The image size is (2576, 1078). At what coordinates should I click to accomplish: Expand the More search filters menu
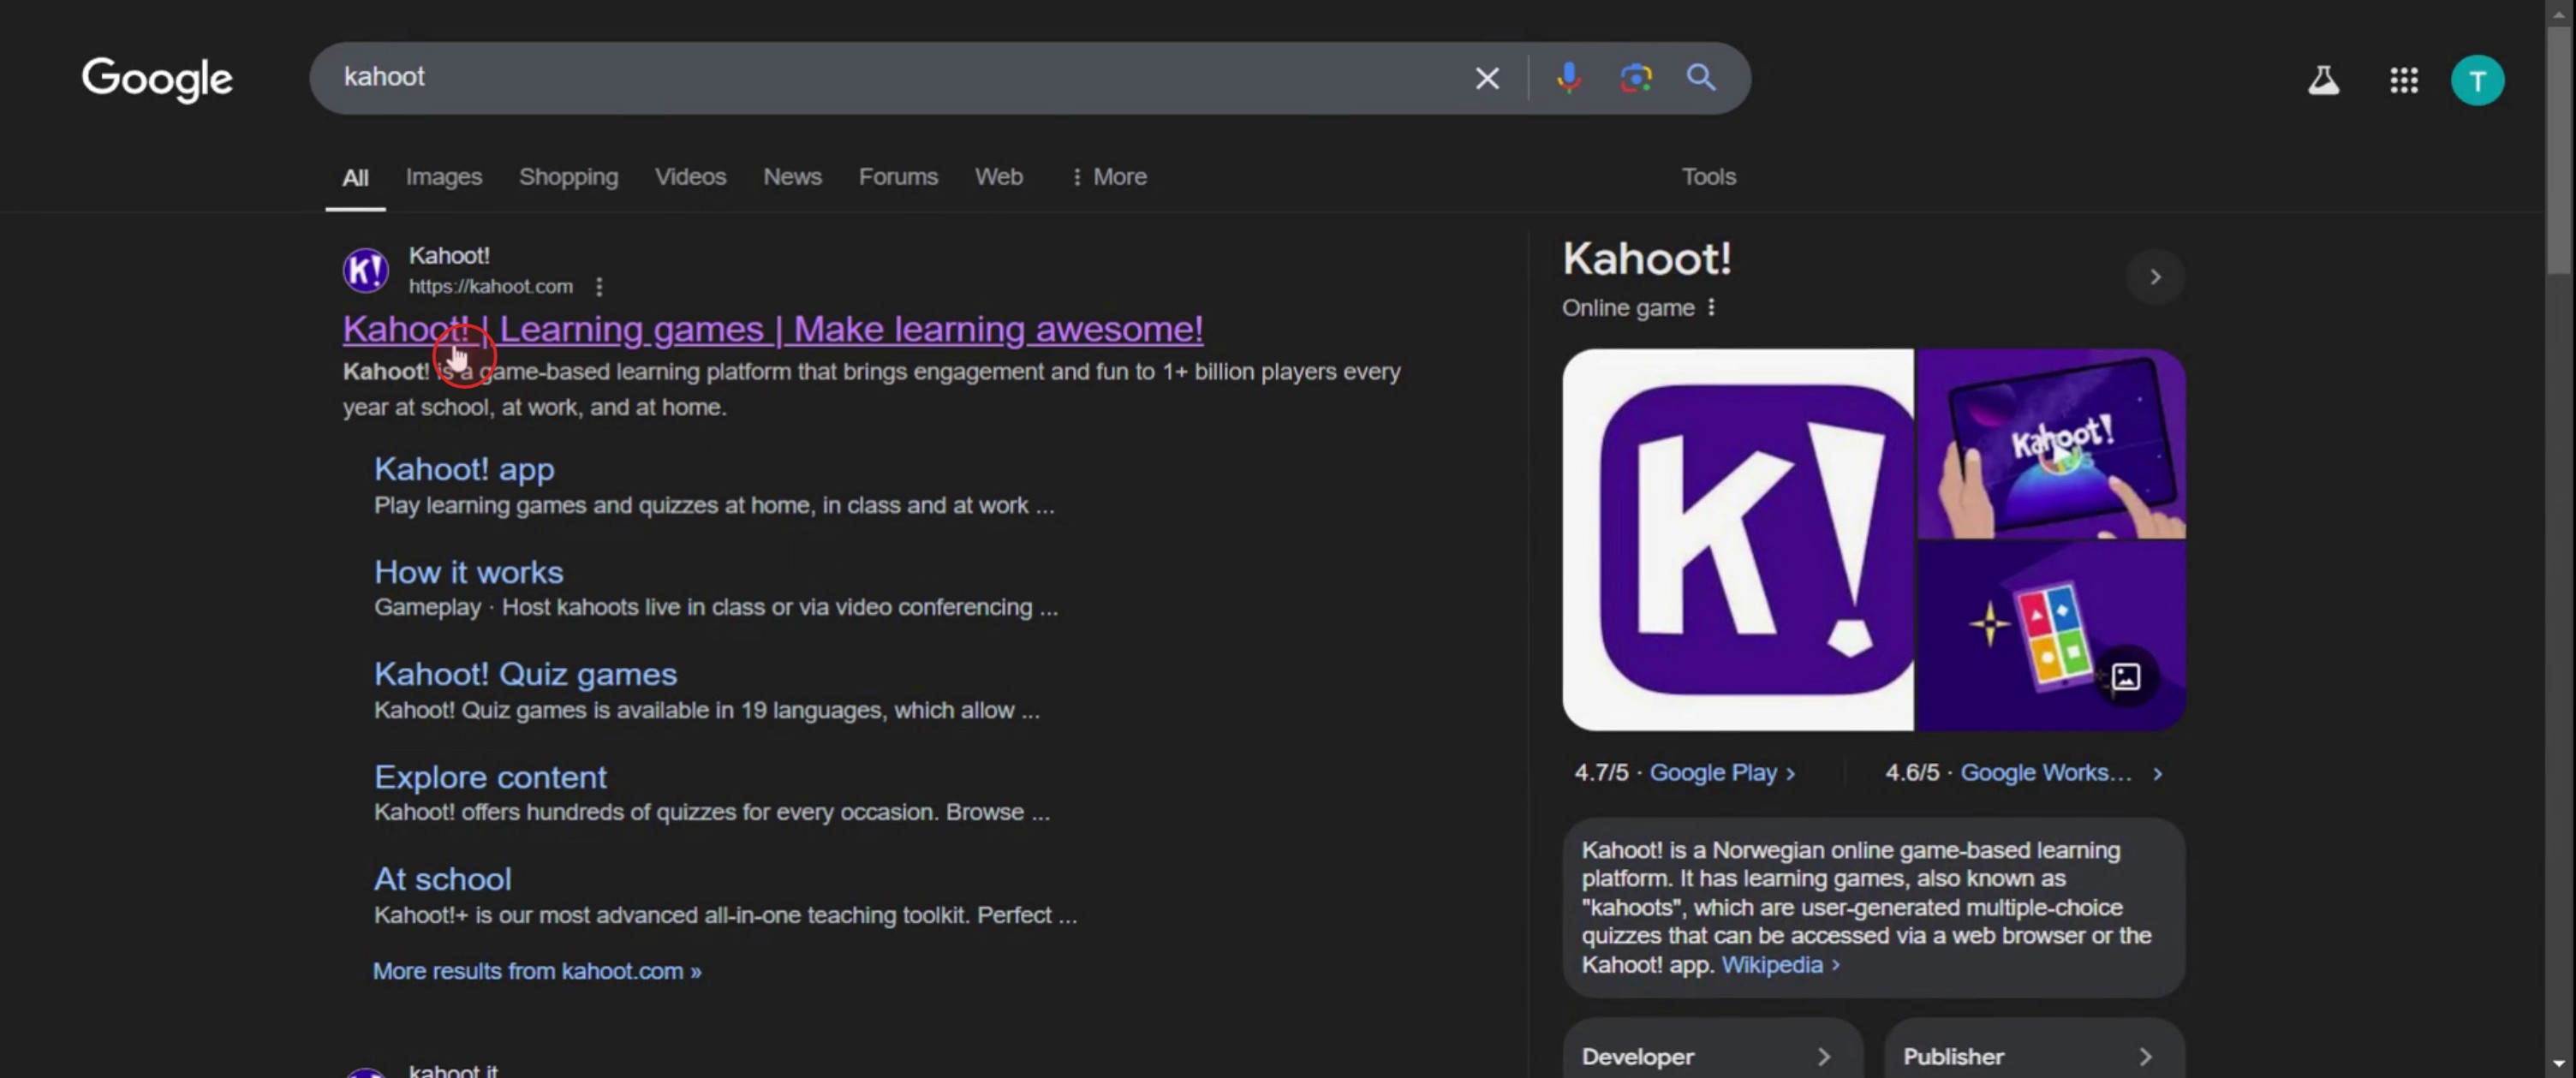tap(1108, 177)
